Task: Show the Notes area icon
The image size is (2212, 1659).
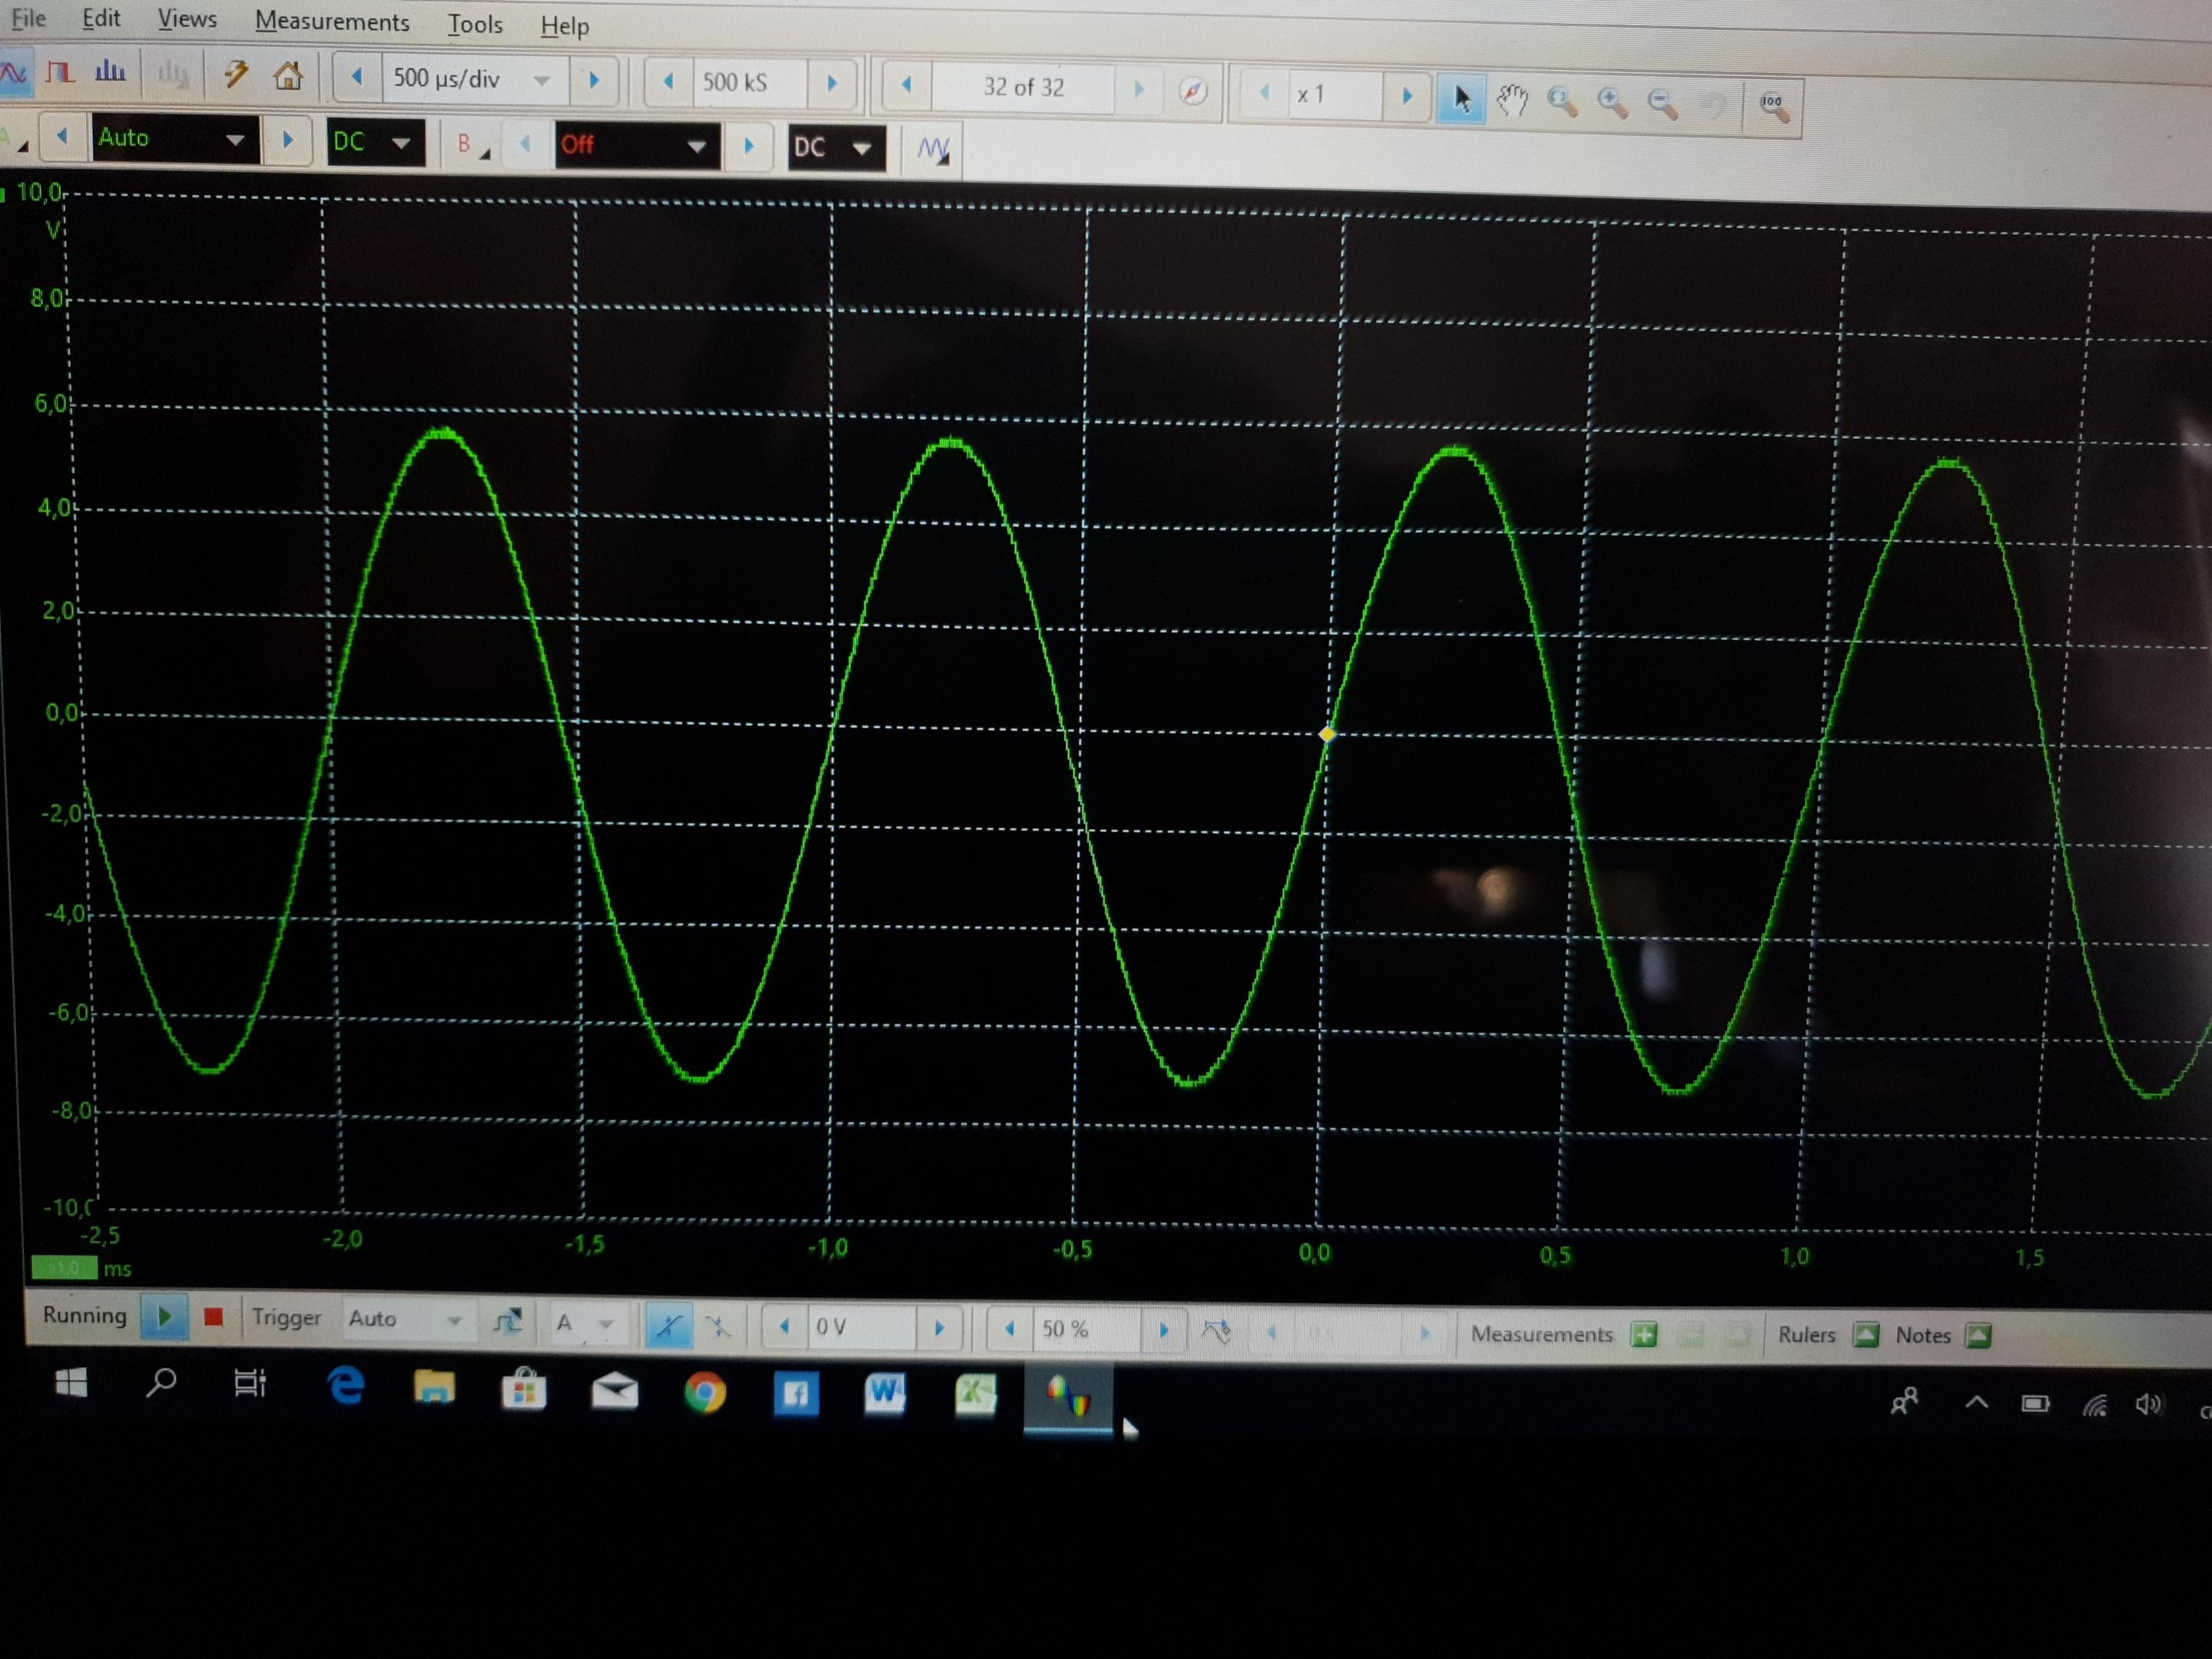Action: [1978, 1336]
